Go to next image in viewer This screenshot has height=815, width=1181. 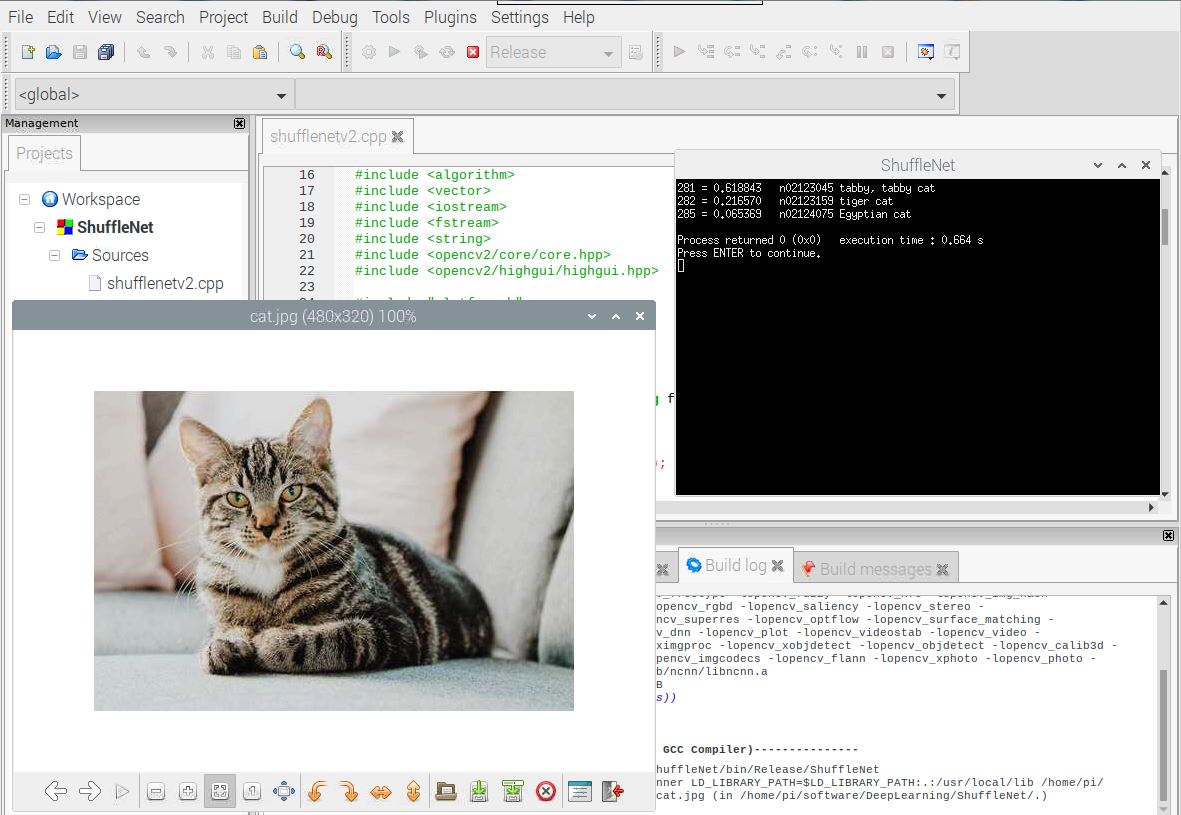[x=90, y=792]
